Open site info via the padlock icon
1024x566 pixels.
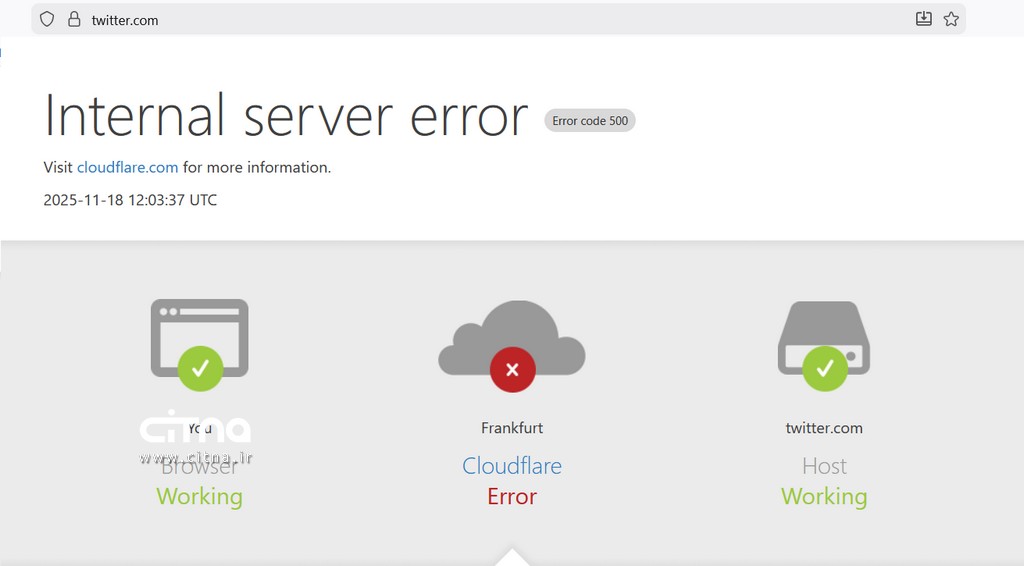coord(73,19)
